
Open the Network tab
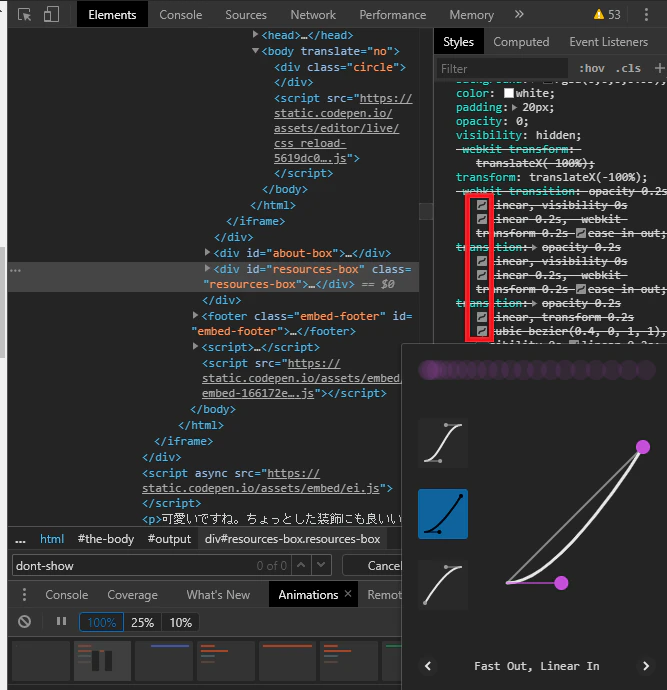[x=313, y=15]
